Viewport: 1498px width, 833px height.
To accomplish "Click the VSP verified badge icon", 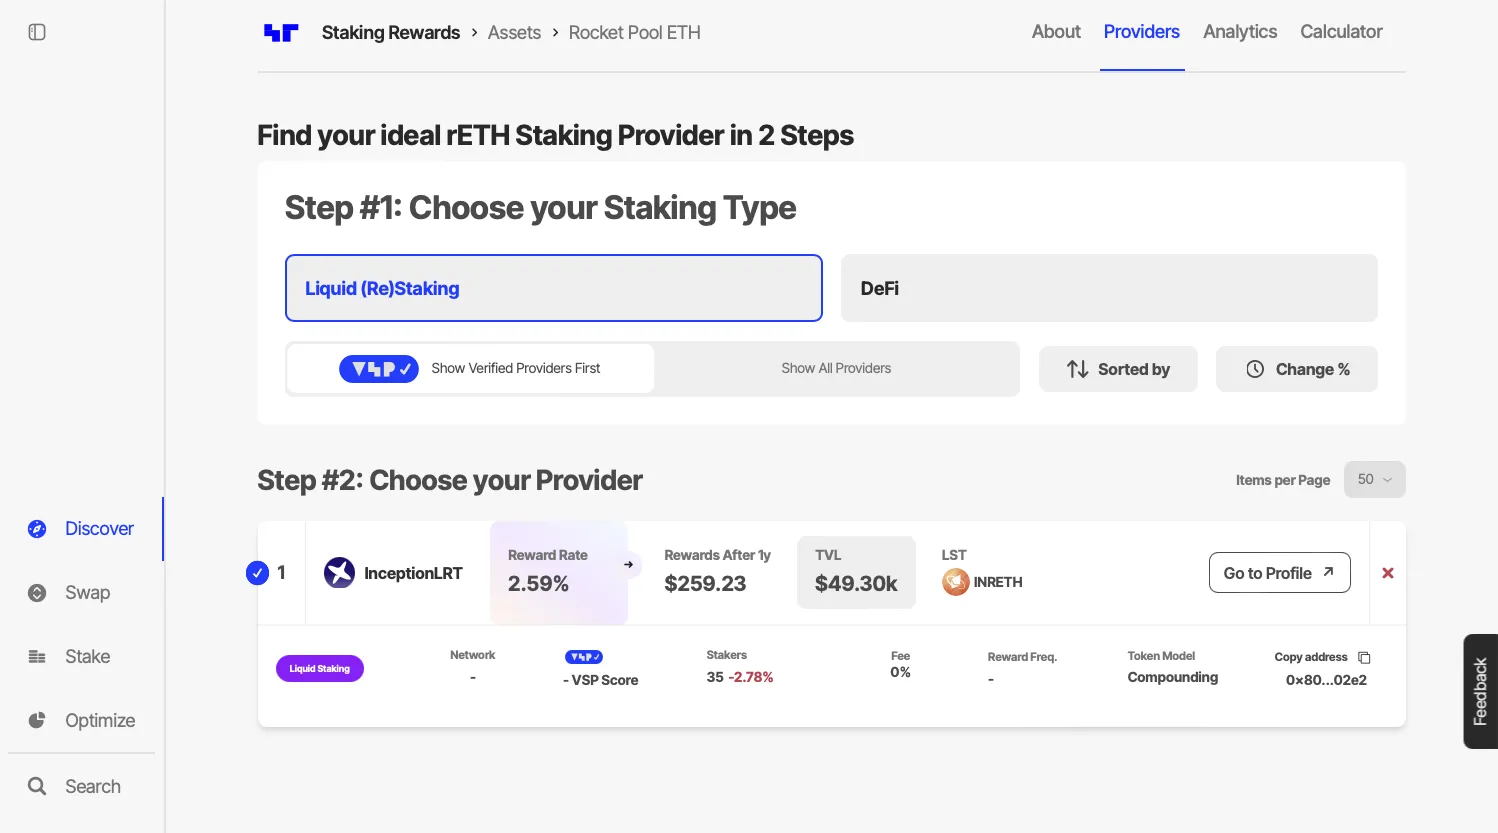I will (379, 369).
